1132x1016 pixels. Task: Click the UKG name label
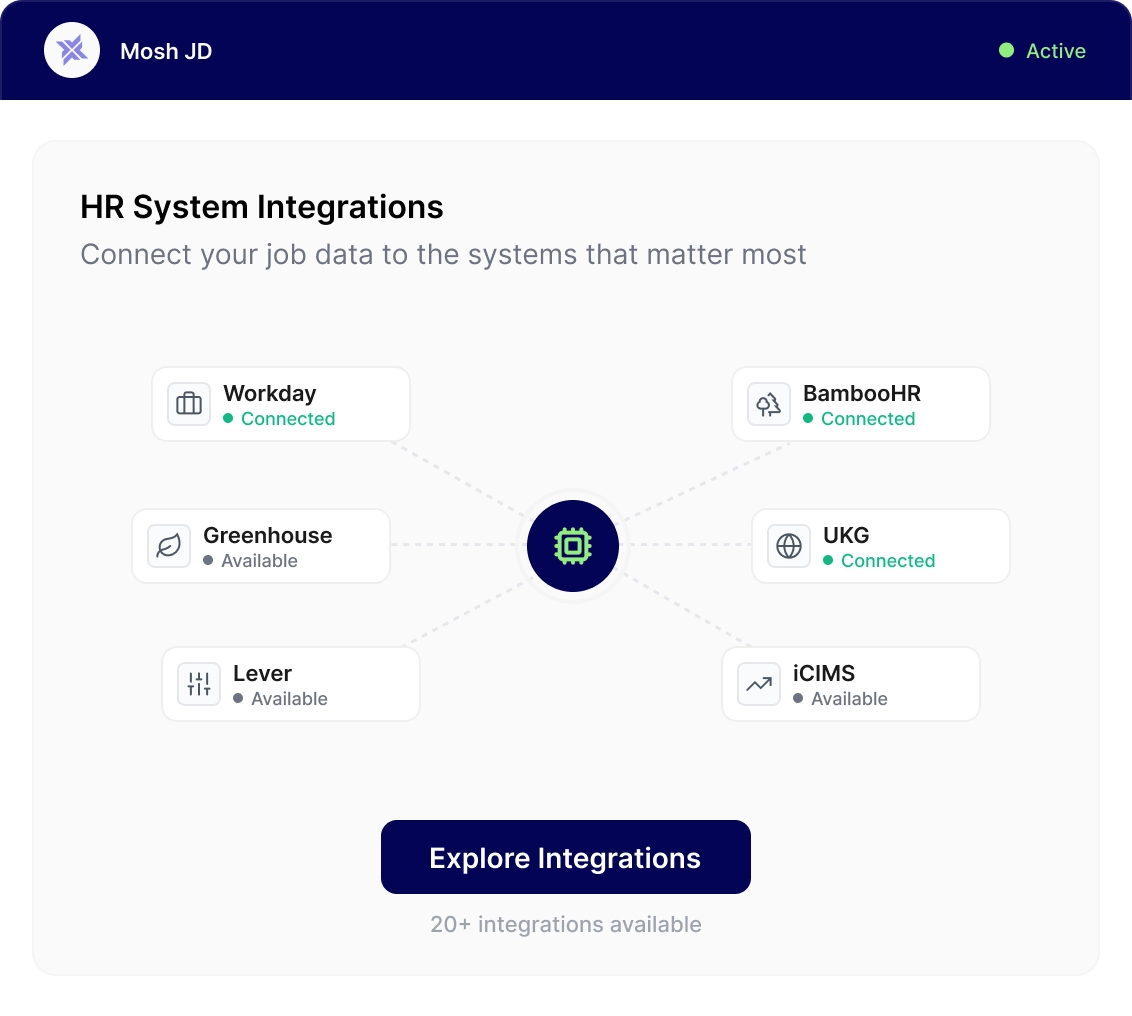[x=846, y=536]
